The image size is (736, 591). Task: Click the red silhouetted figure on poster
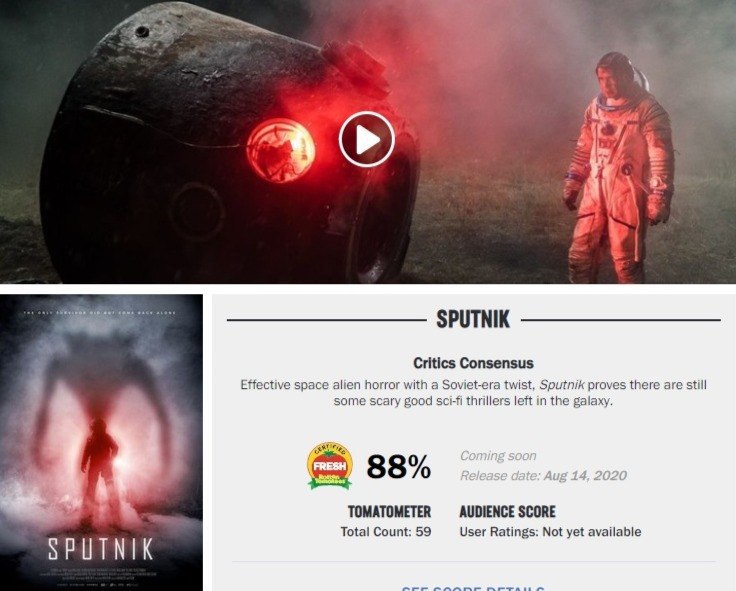tap(99, 468)
